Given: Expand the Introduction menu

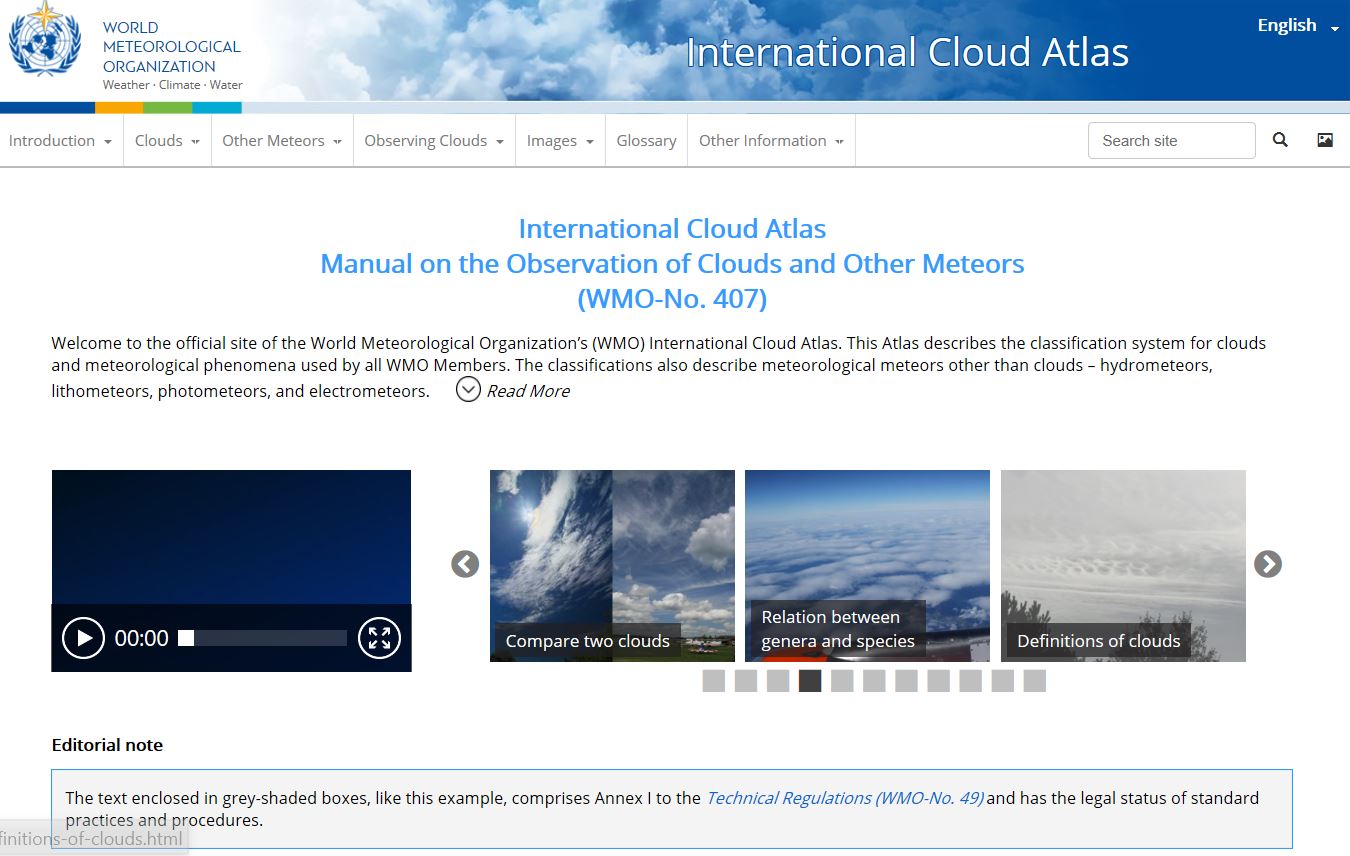Looking at the screenshot, I should coord(60,141).
